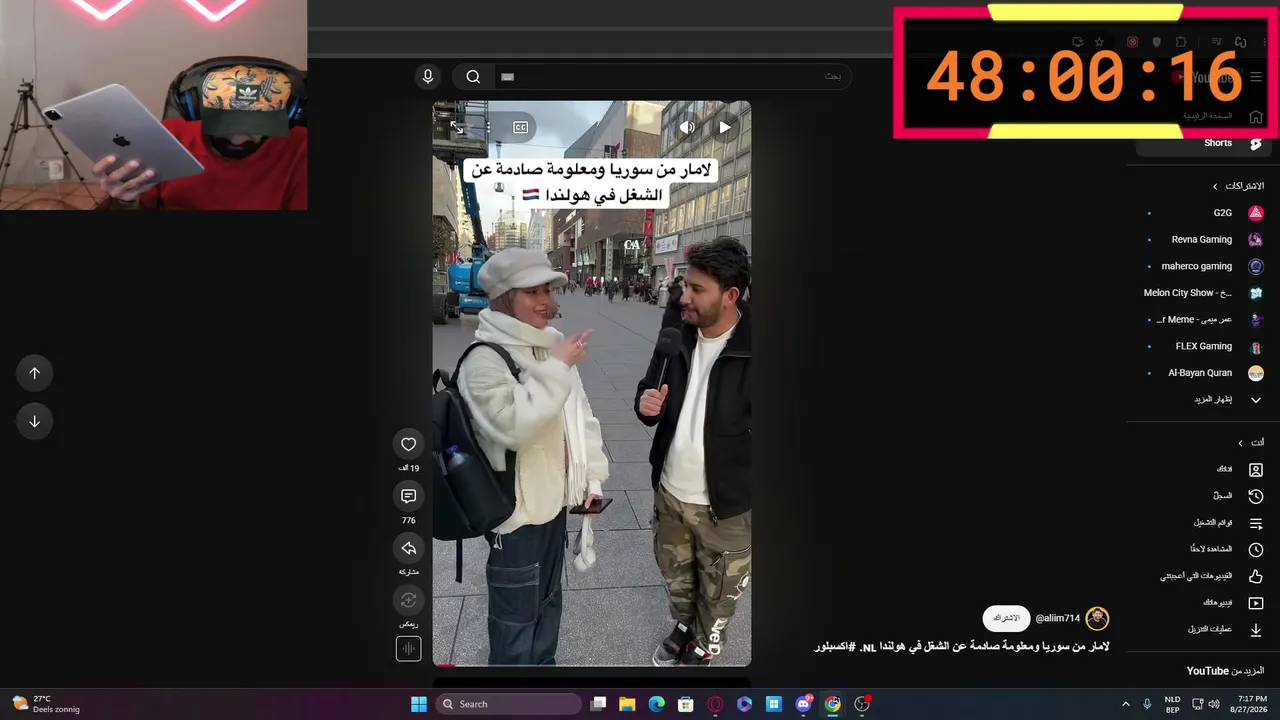Toggle closed captions on the Short
The image size is (1280, 720).
(x=520, y=127)
